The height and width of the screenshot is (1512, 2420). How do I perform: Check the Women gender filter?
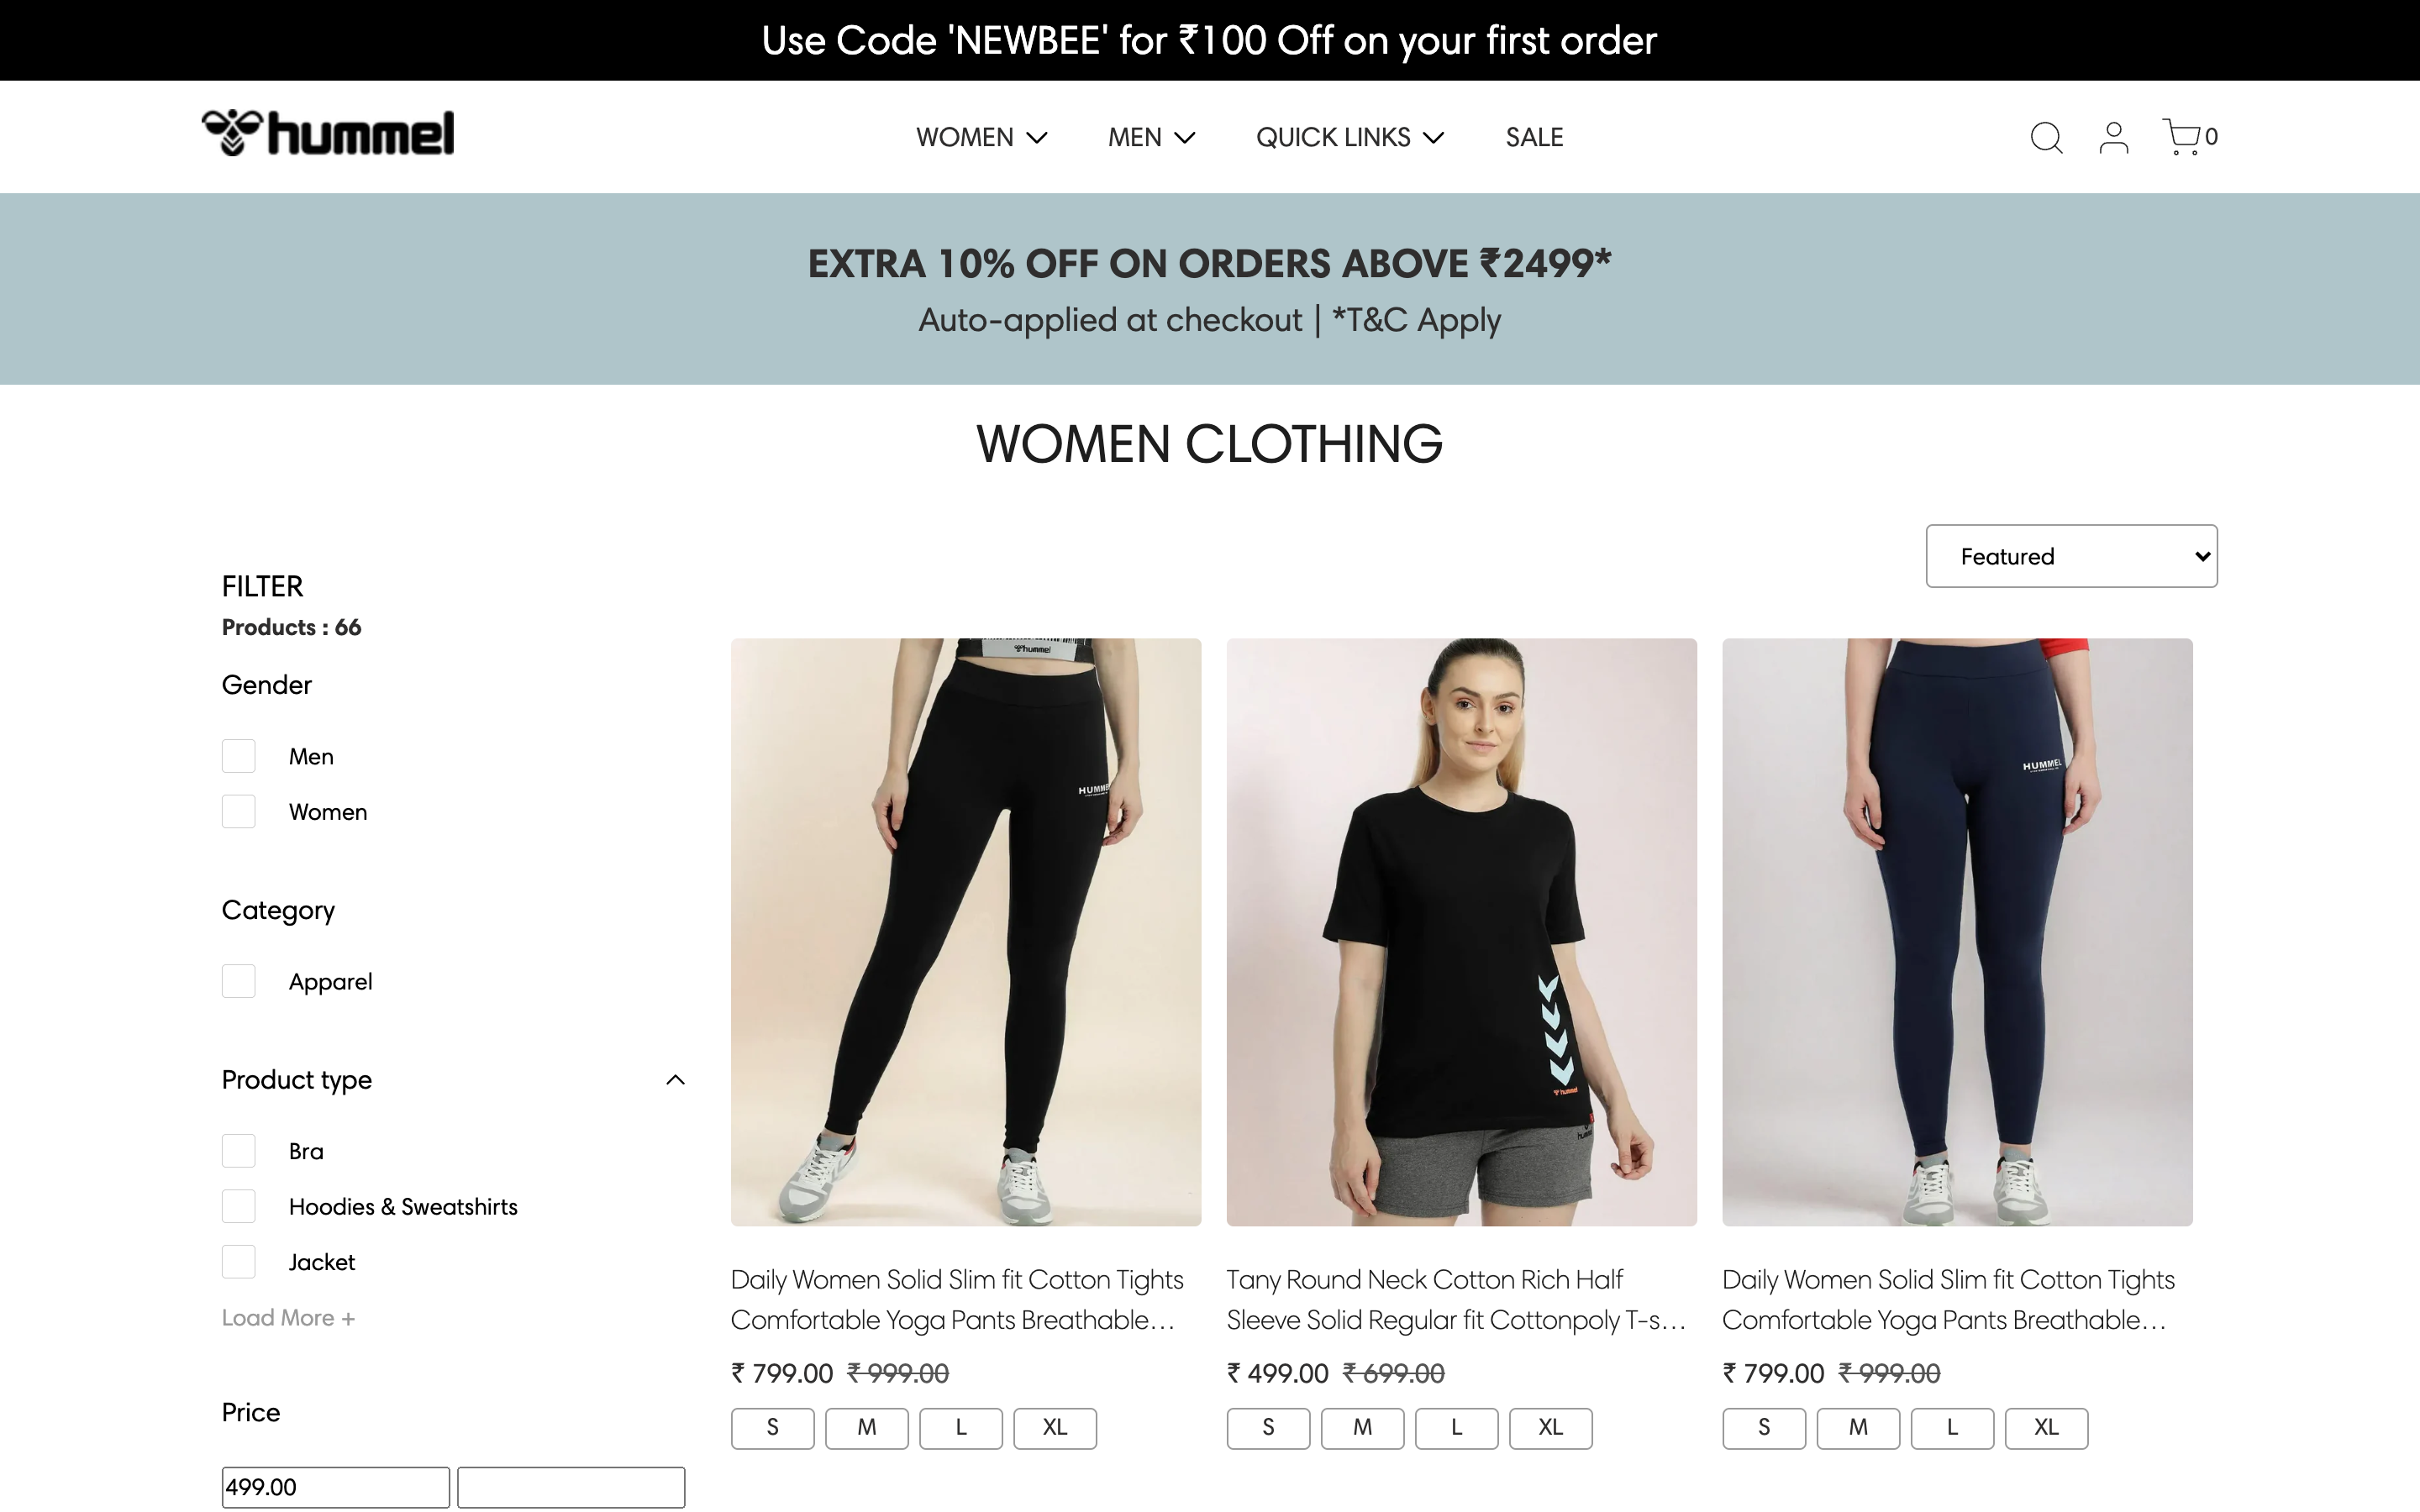(239, 812)
